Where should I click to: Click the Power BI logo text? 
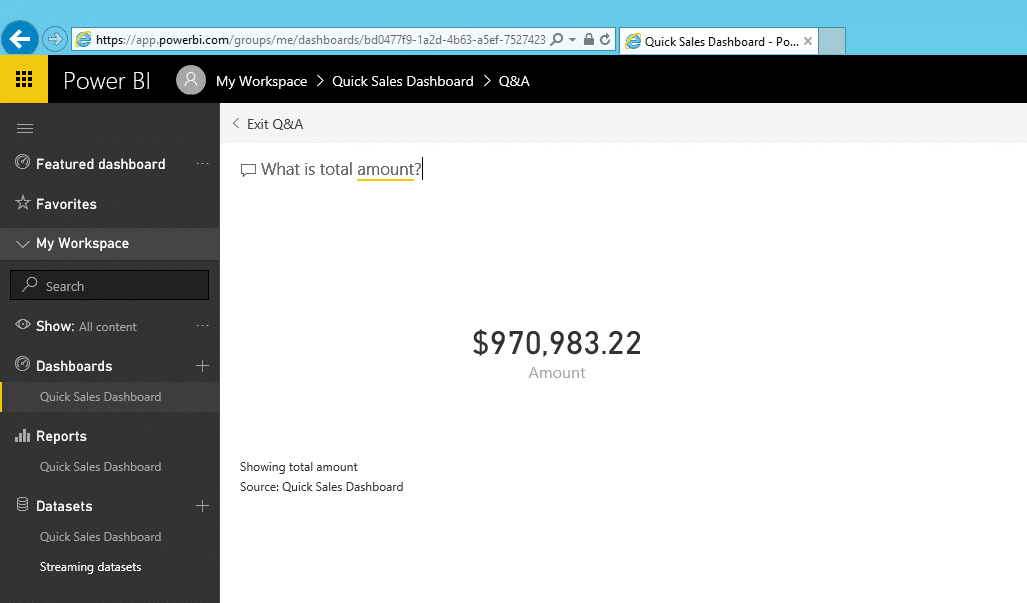(107, 81)
